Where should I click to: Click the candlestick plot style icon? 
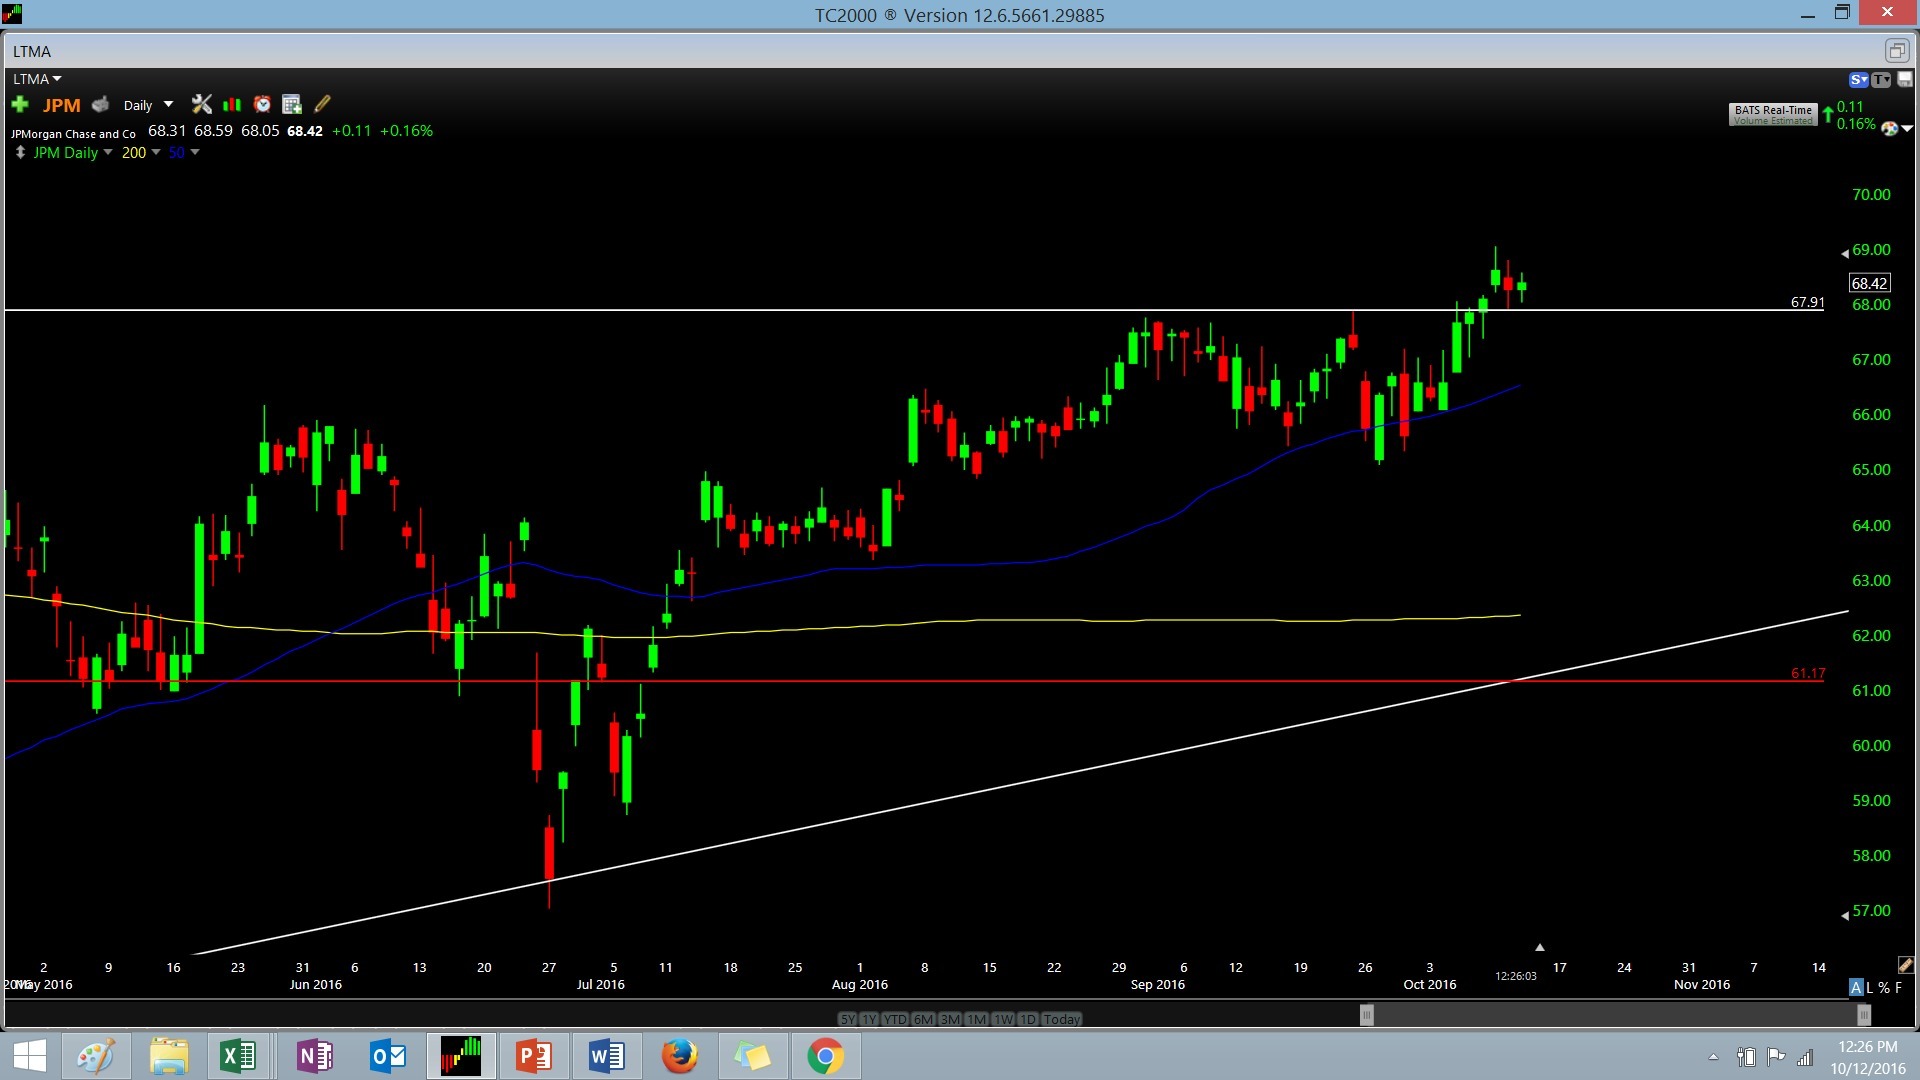tap(232, 104)
